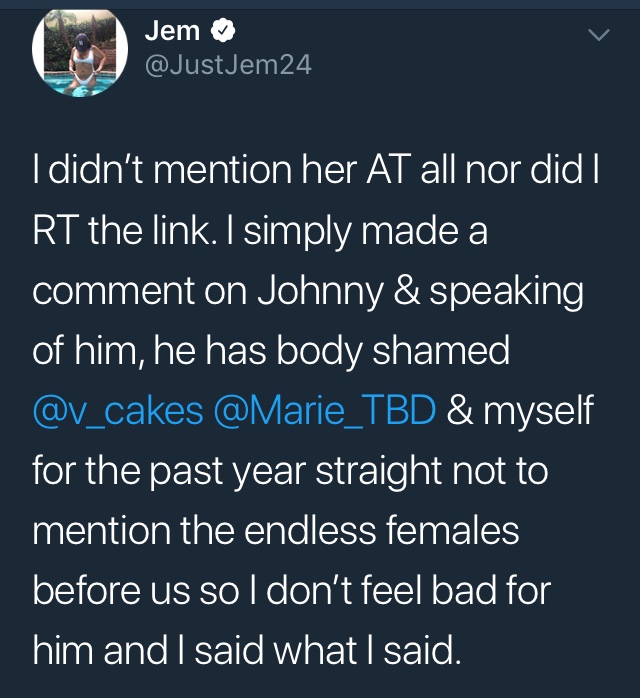The height and width of the screenshot is (698, 640).
Task: Click the word 'Johnny' in the tweet
Action: [x=320, y=292]
